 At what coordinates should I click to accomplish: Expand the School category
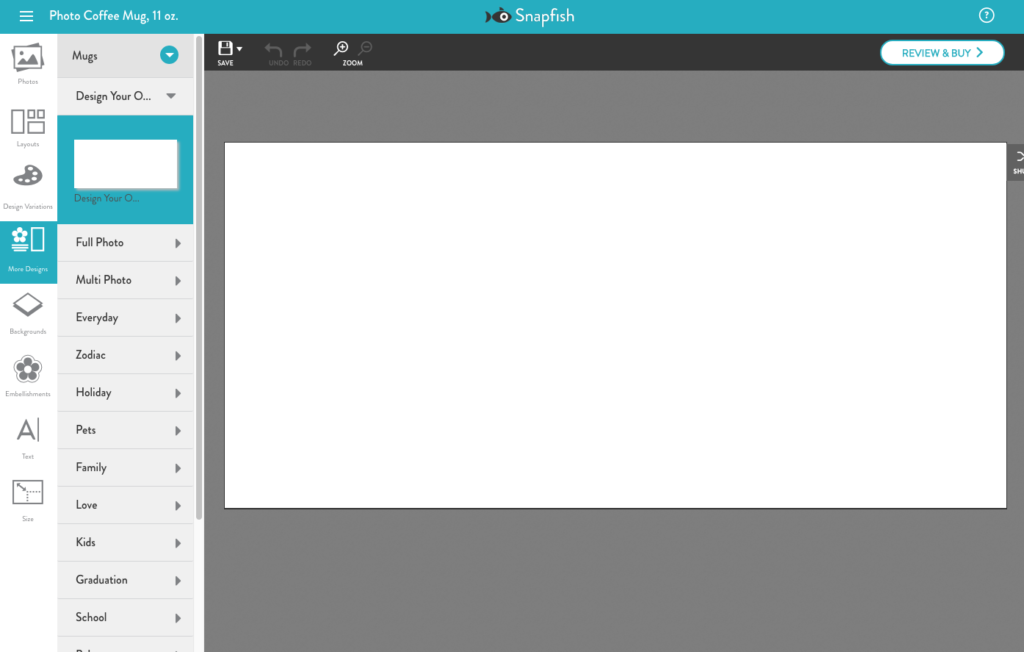125,617
